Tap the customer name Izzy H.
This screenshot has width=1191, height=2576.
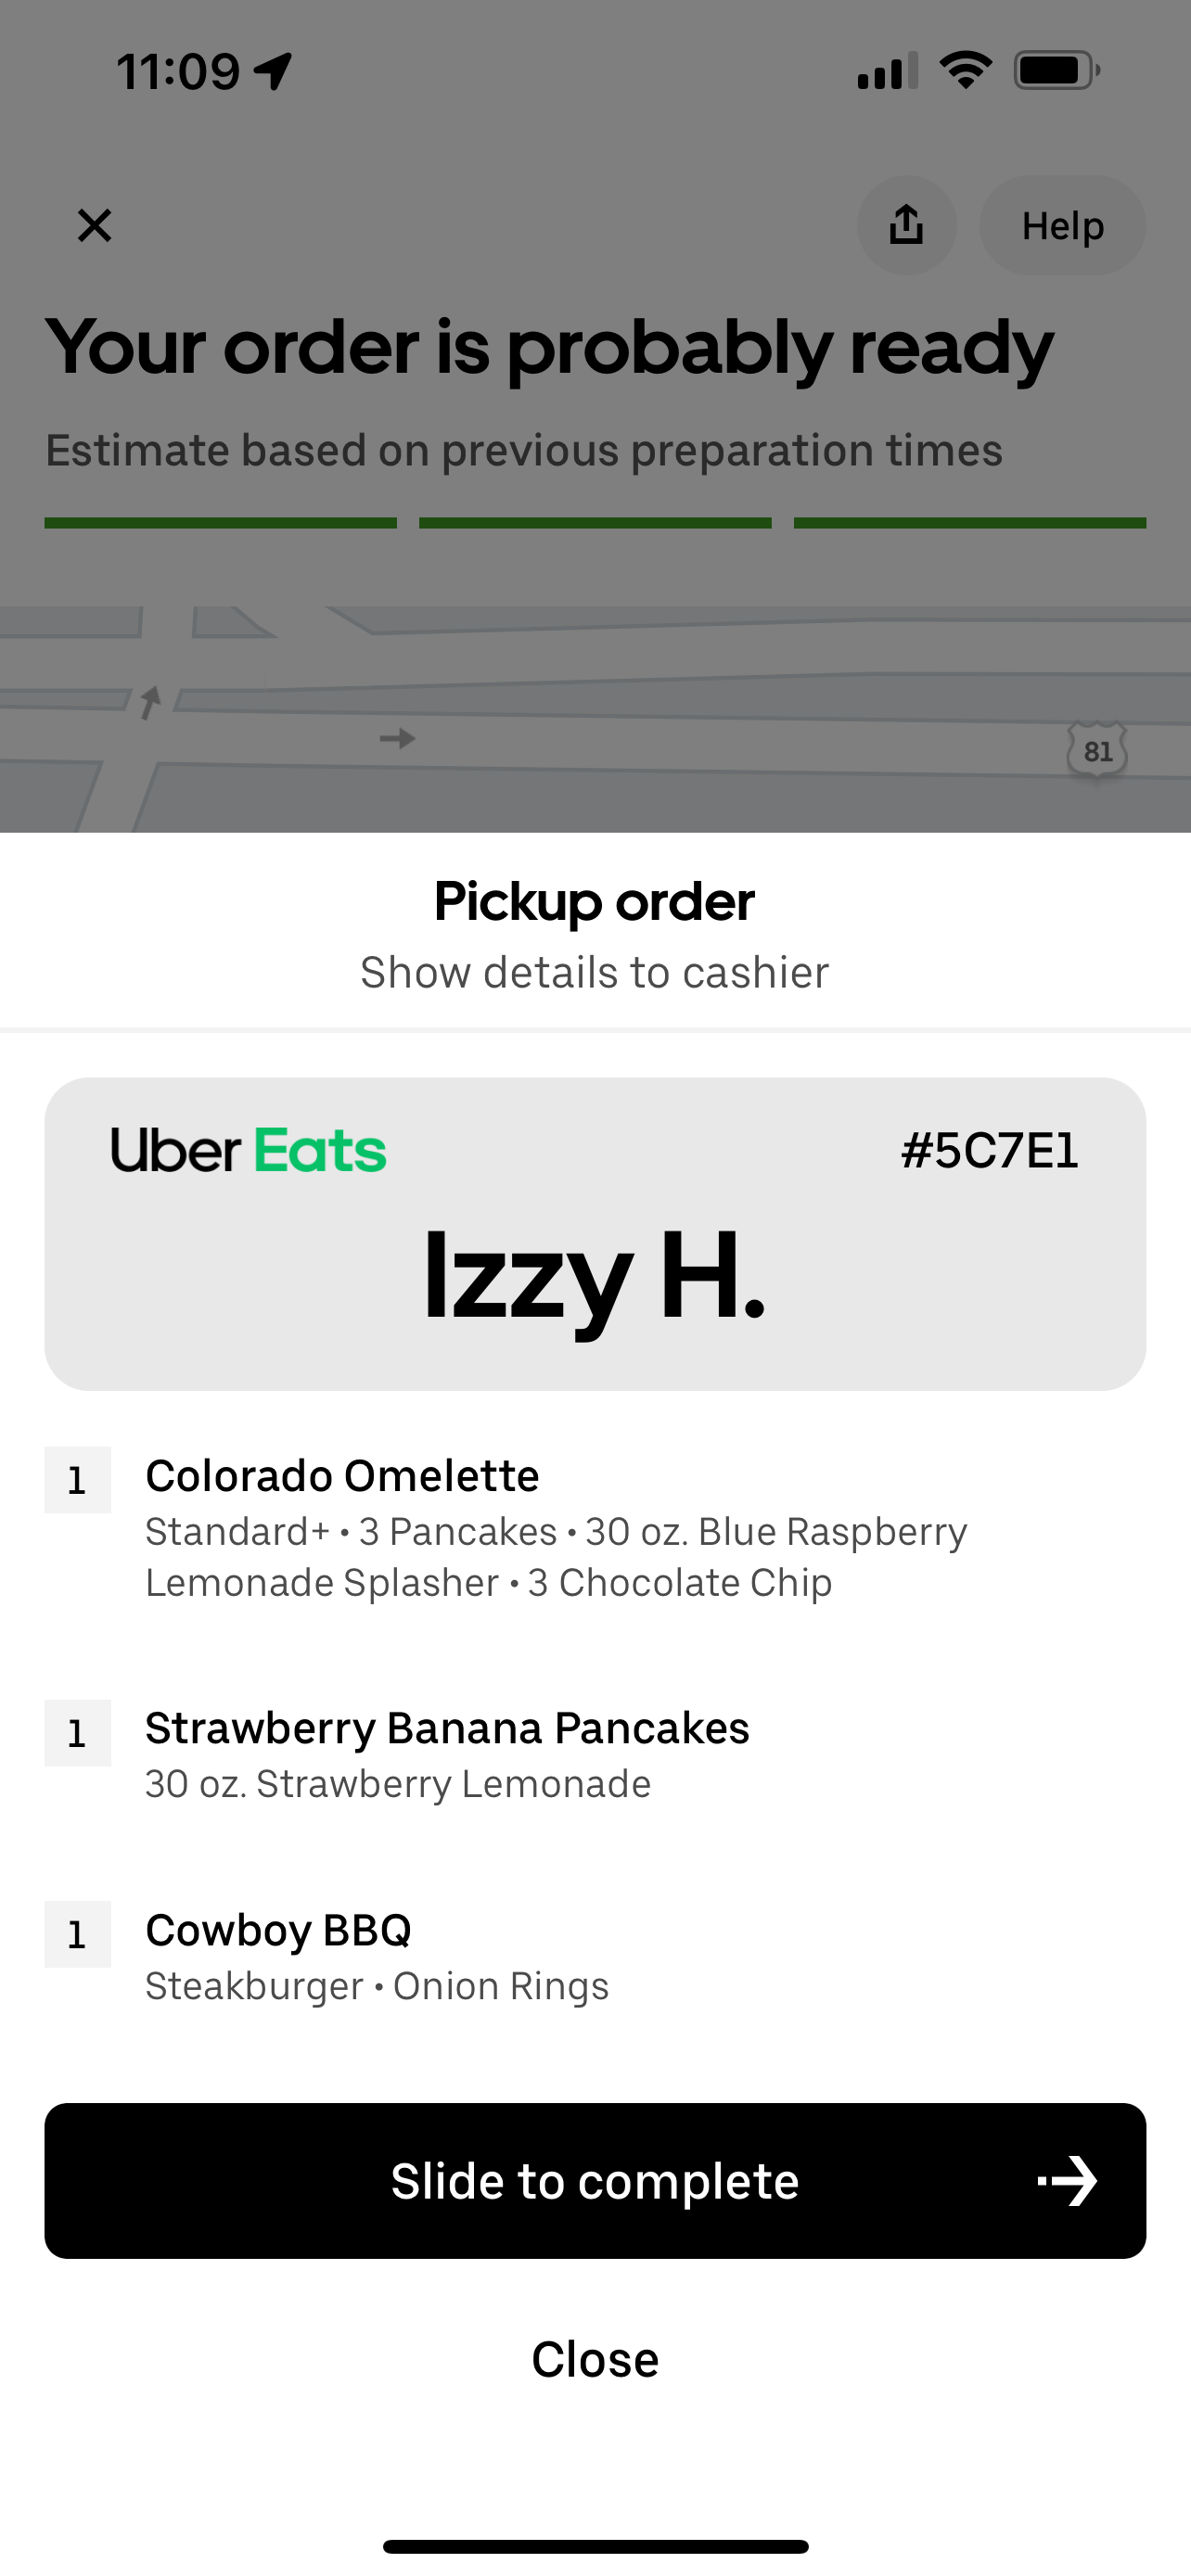coord(595,1276)
